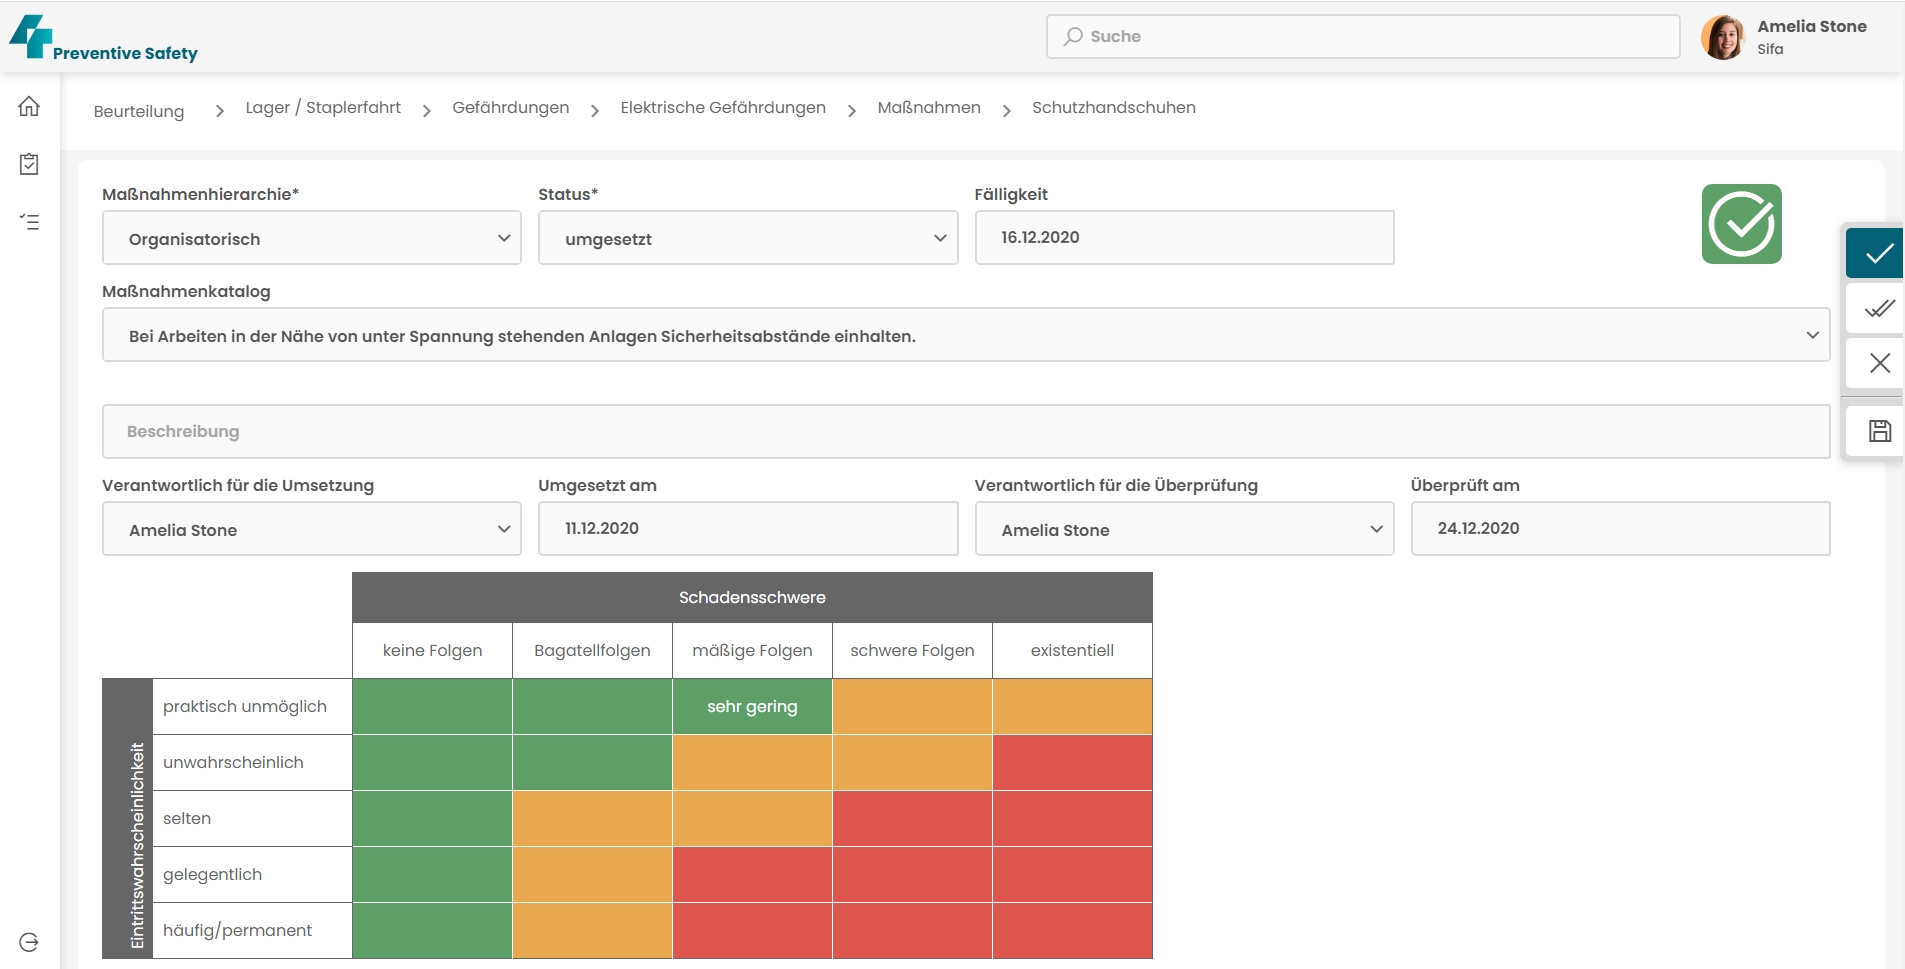Click the X cancel icon button
Screen dimensions: 1905x969
[1878, 363]
